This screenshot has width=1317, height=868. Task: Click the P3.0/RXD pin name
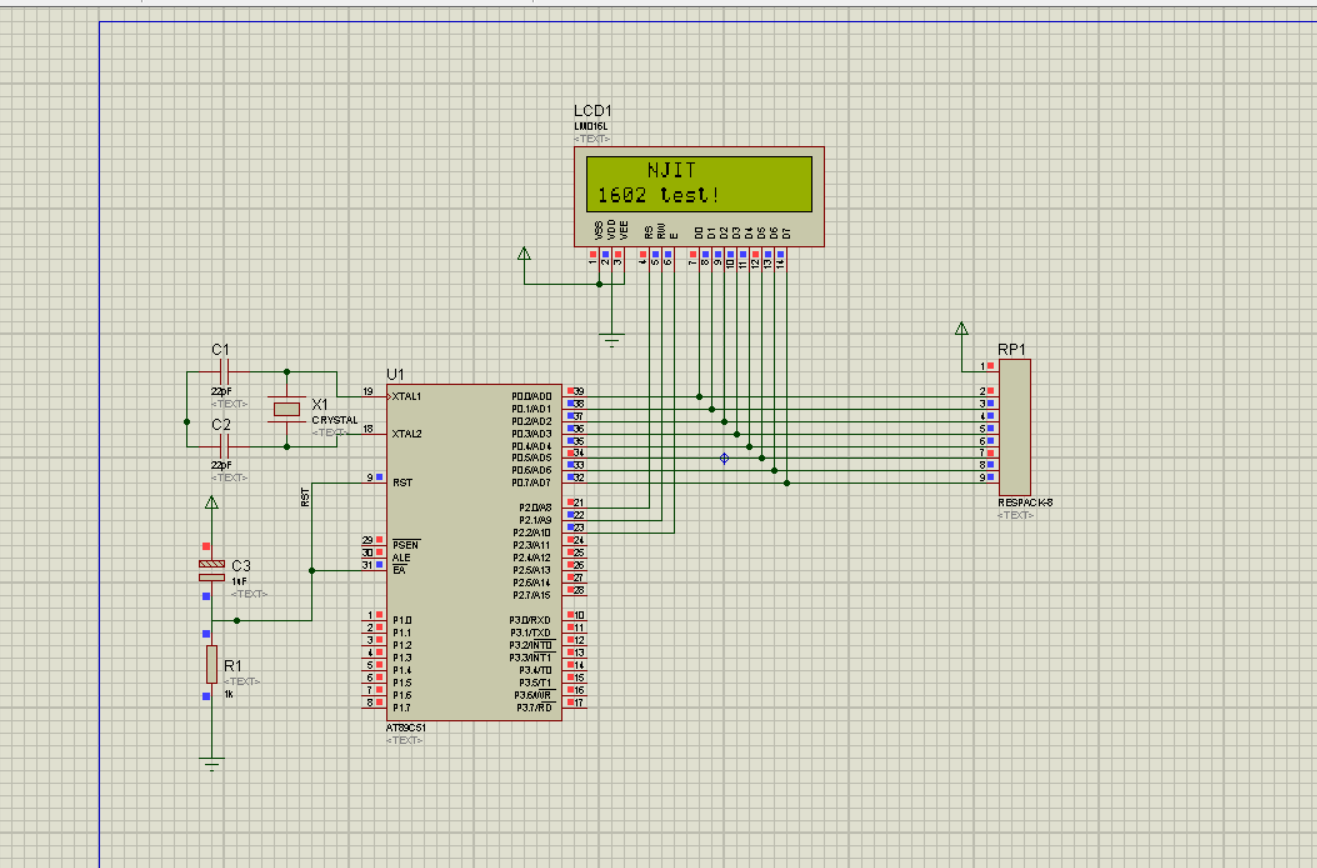click(532, 620)
